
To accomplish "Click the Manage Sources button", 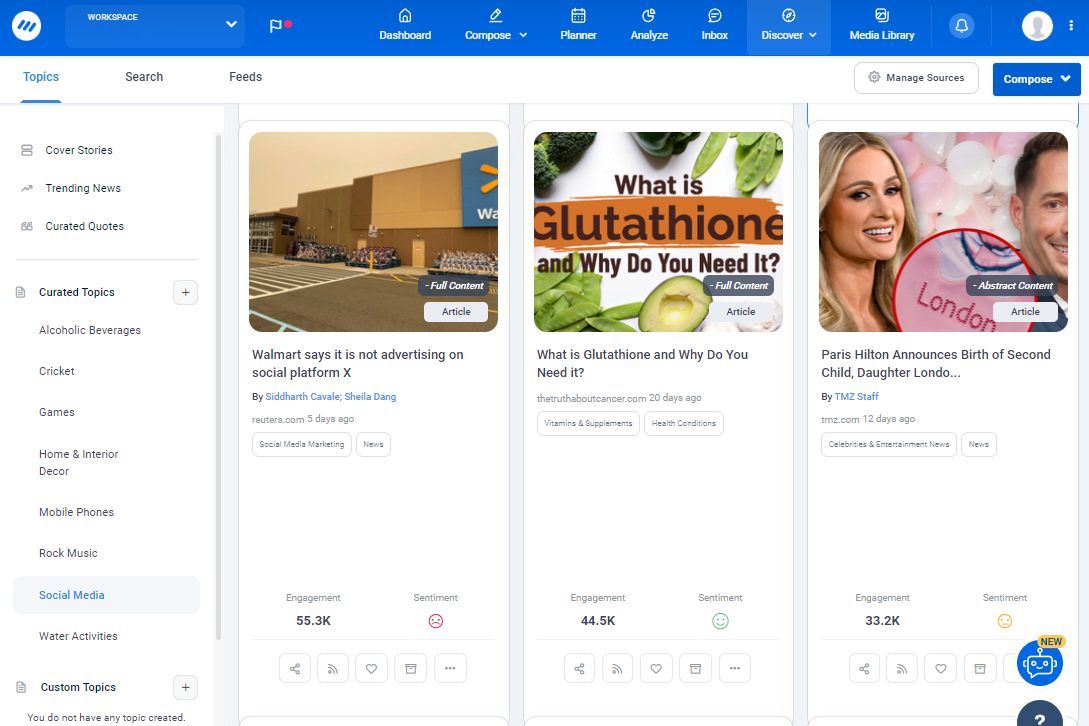I will pyautogui.click(x=916, y=78).
